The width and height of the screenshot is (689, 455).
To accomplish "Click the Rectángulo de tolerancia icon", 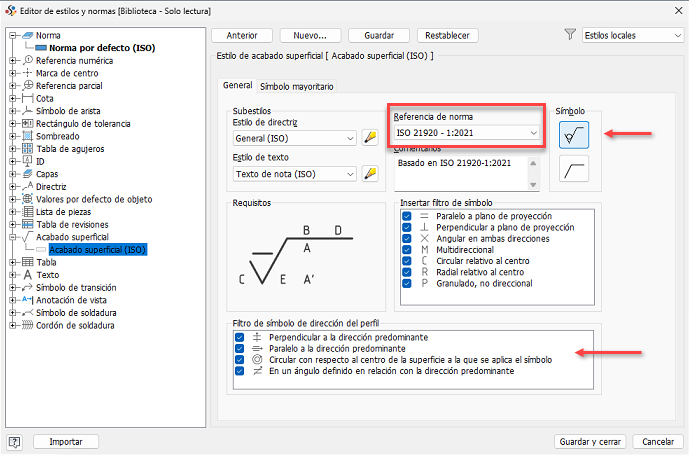I will [28, 124].
